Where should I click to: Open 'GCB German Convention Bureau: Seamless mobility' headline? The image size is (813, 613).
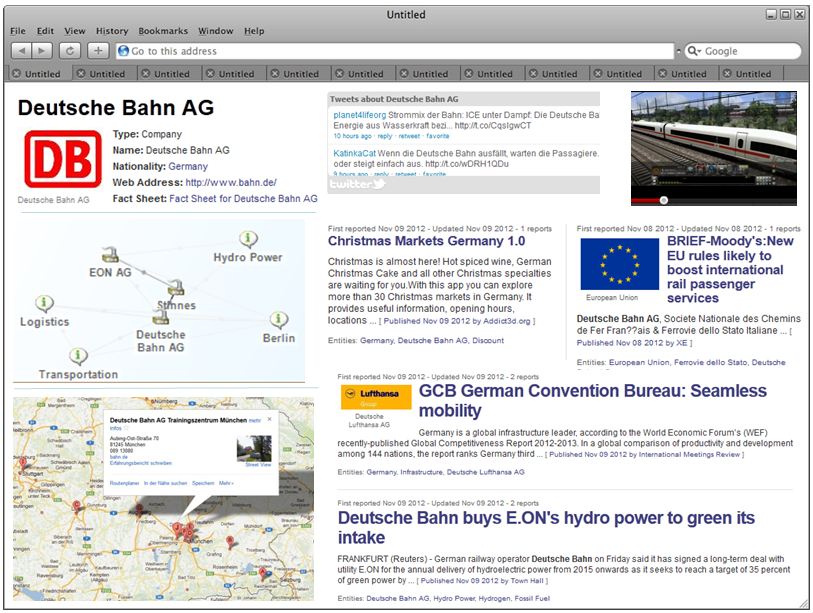click(593, 400)
